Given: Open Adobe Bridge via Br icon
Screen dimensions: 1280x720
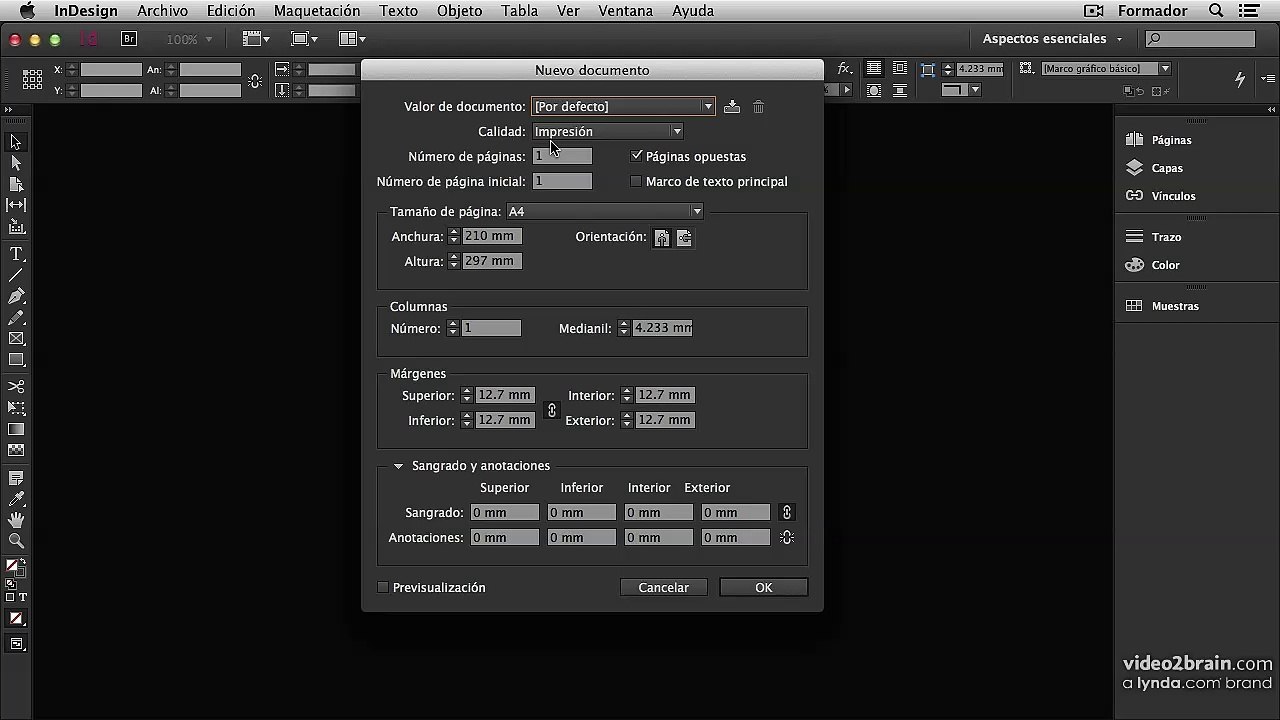Looking at the screenshot, I should (129, 39).
